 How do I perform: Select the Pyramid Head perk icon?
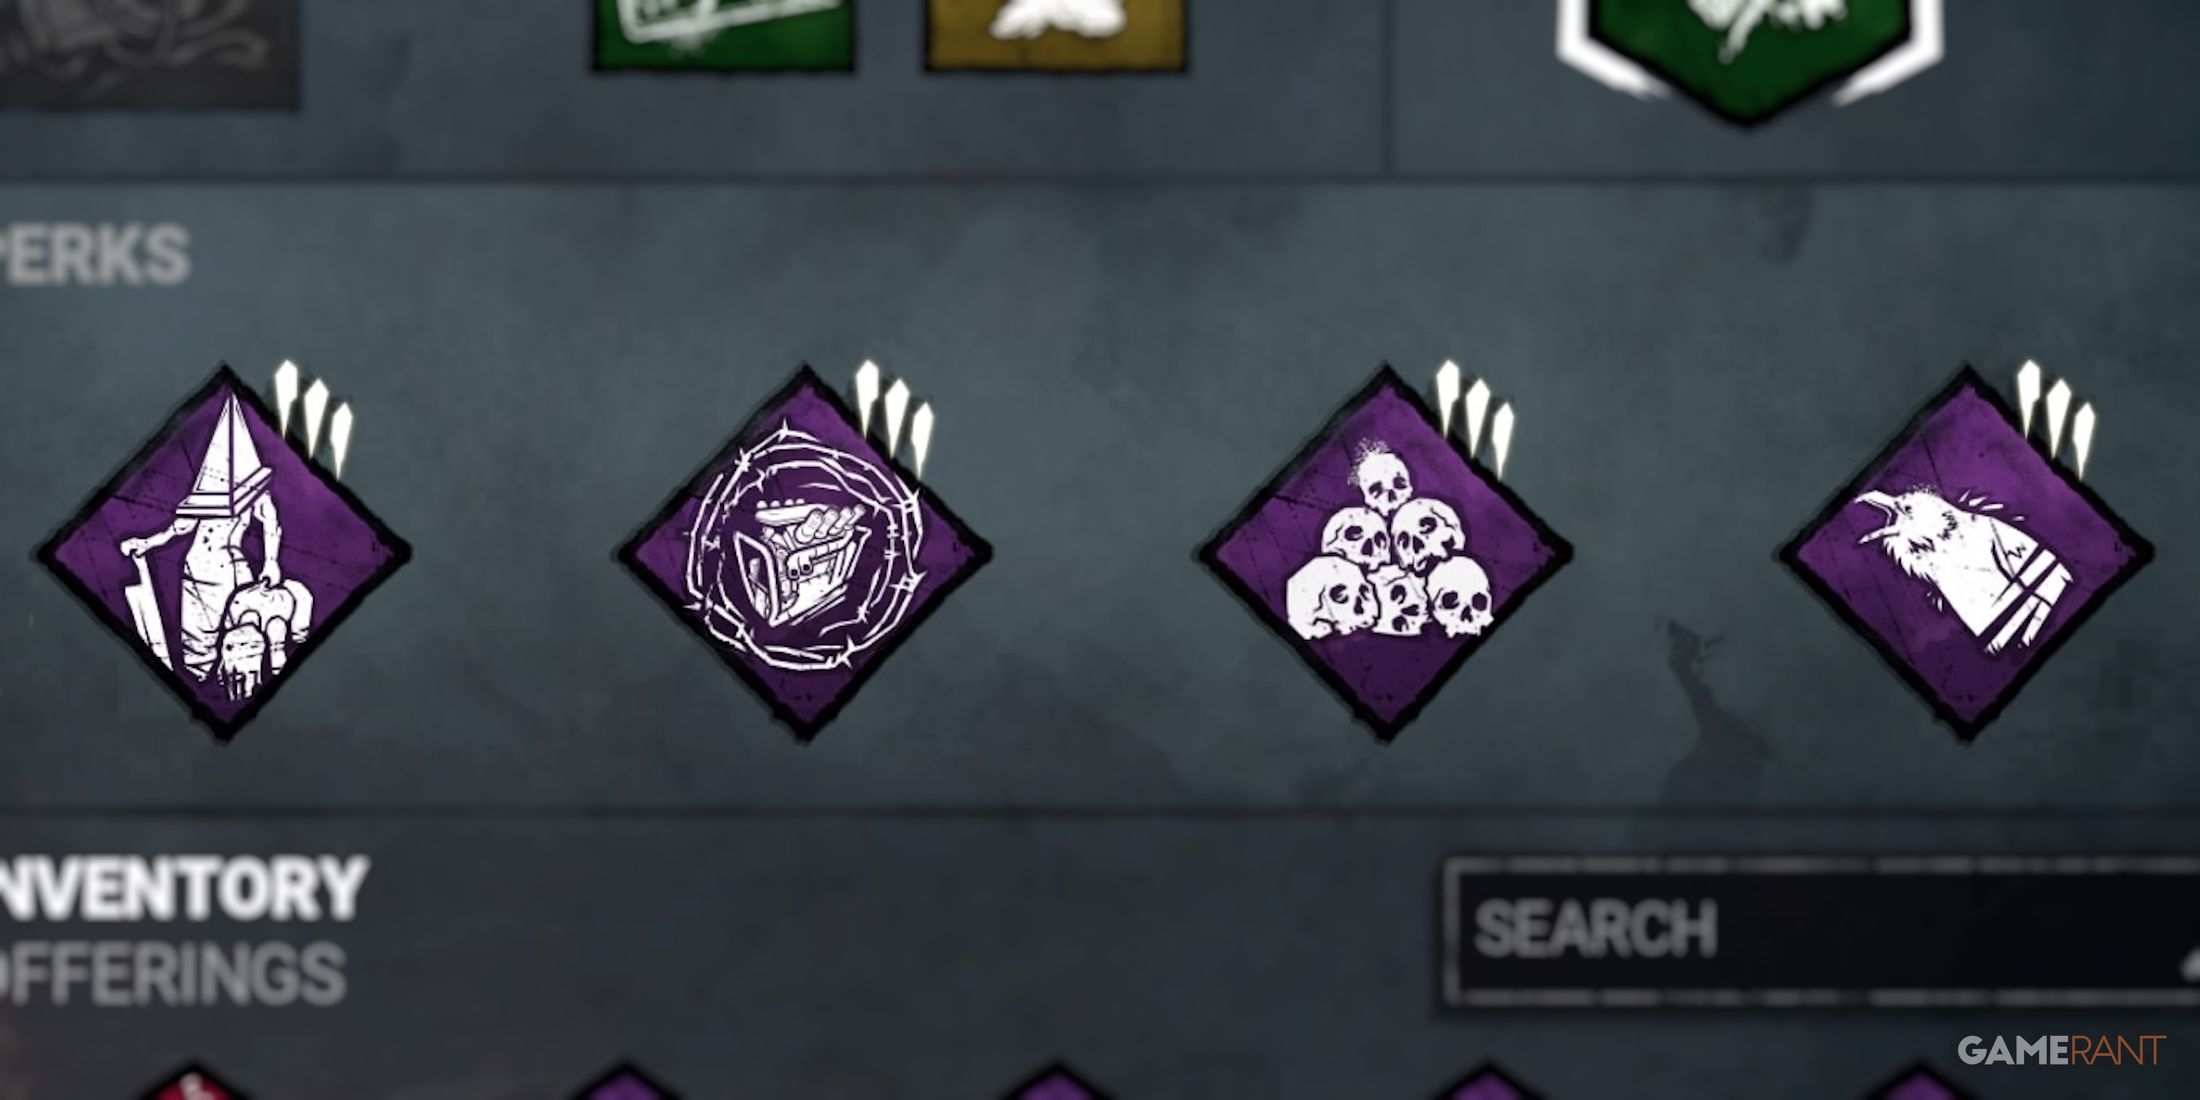click(x=224, y=553)
